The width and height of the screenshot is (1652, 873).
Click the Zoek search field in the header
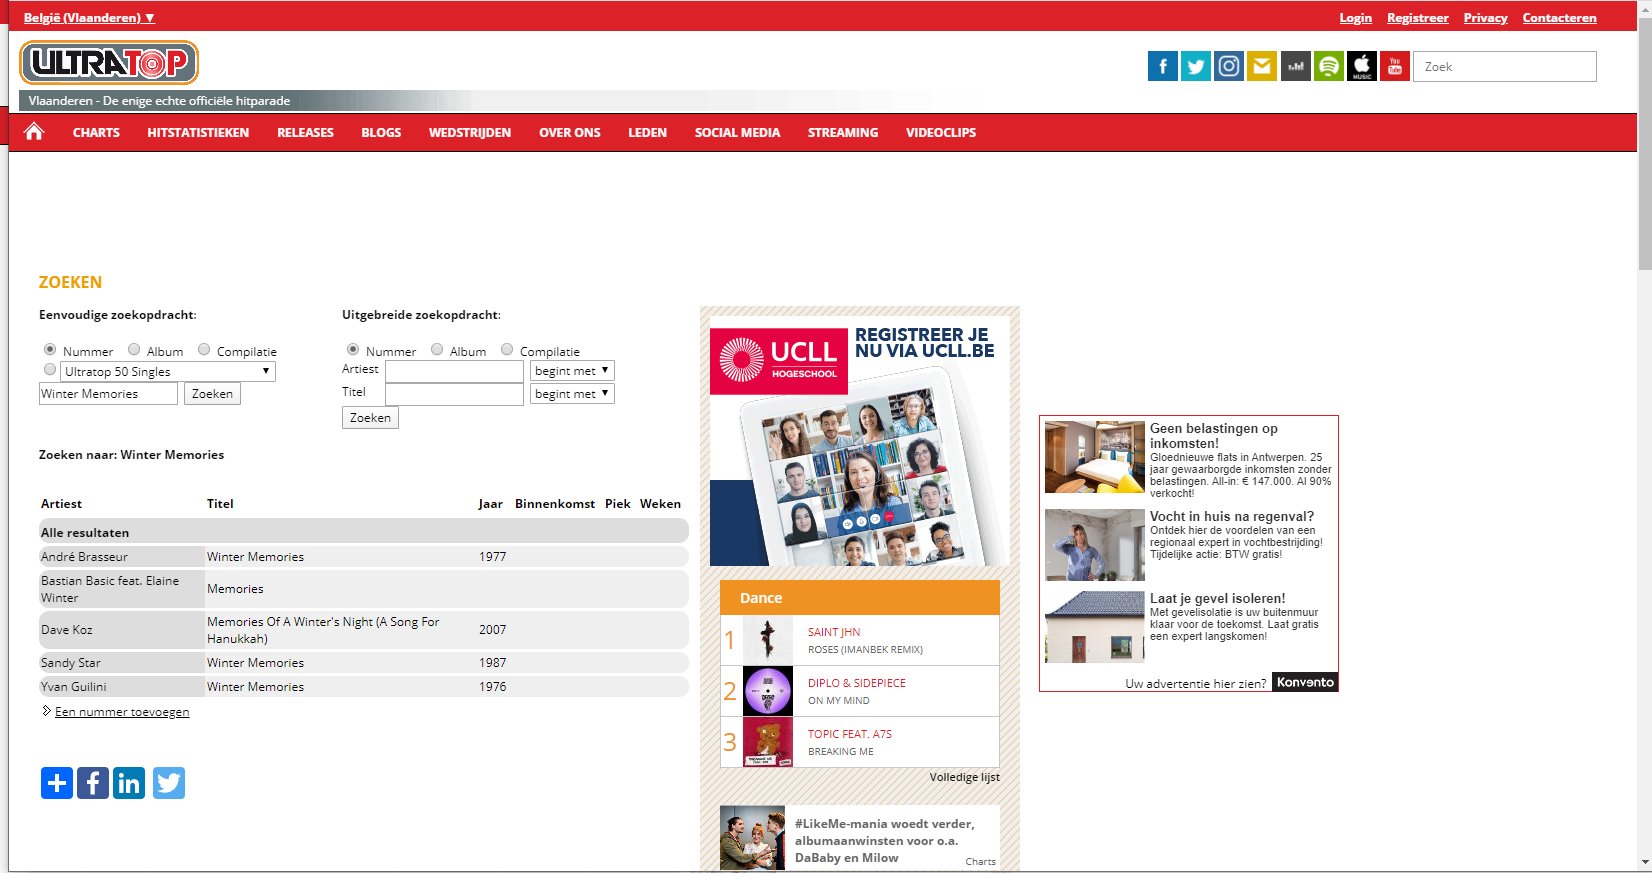pyautogui.click(x=1504, y=67)
